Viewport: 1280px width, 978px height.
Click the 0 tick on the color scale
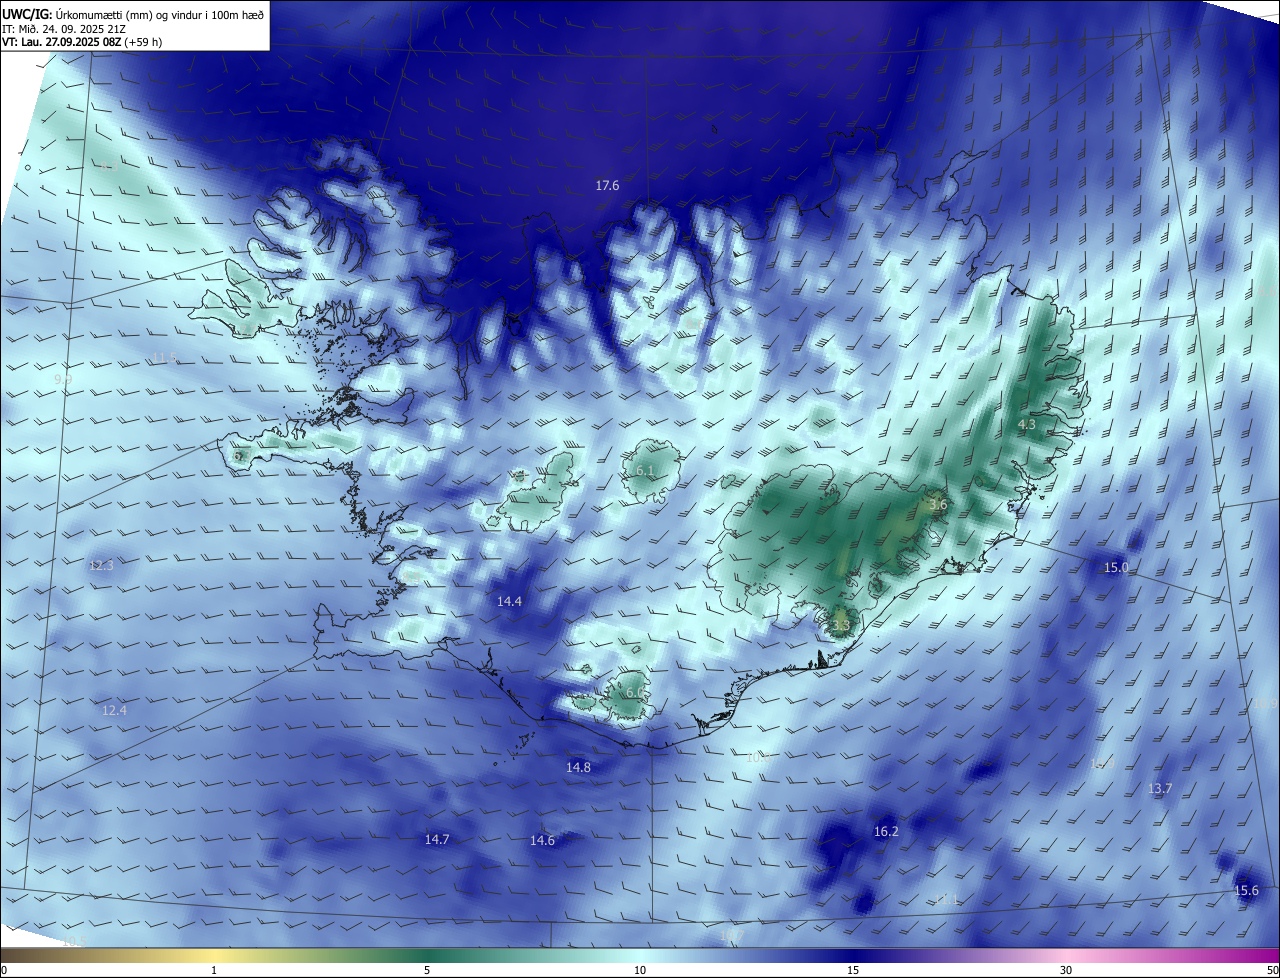click(4, 970)
